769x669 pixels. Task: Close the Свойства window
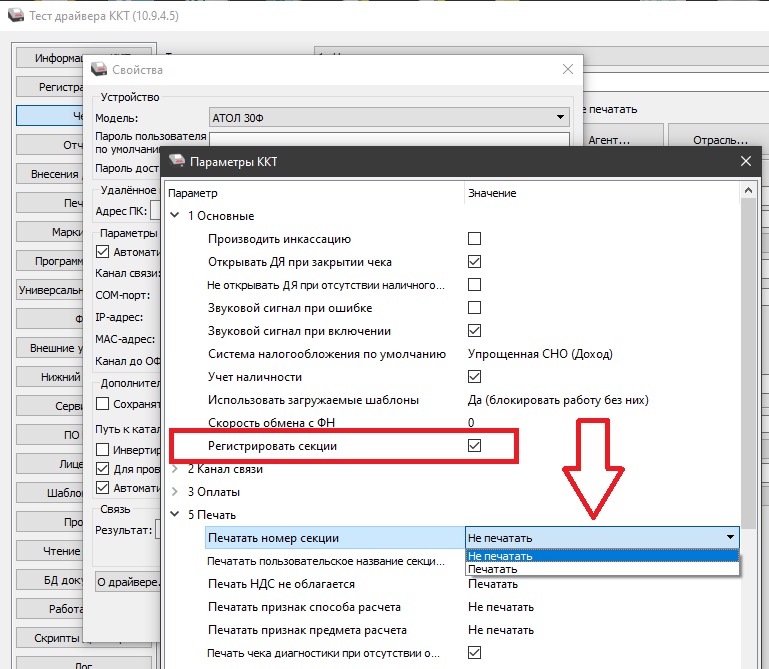pos(568,70)
